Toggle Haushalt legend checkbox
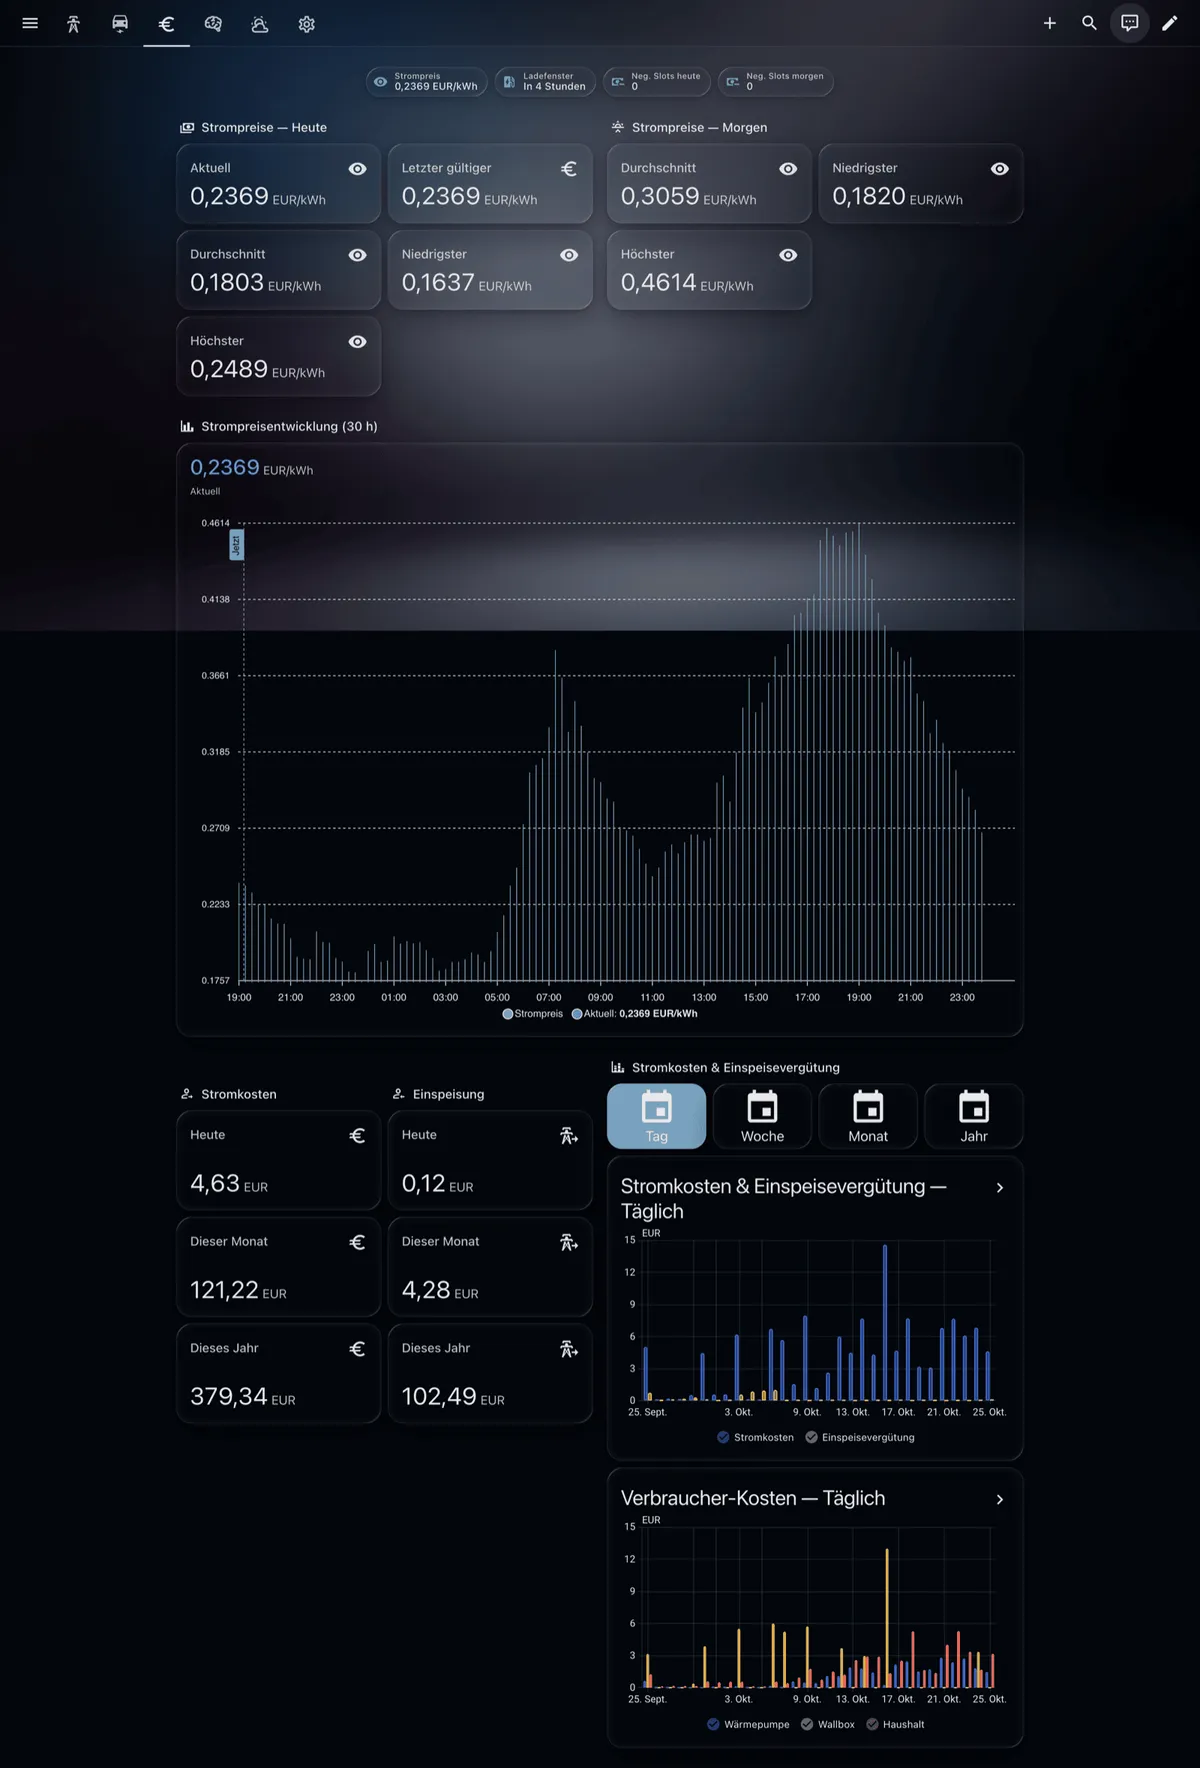1200x1768 pixels. coord(872,1724)
